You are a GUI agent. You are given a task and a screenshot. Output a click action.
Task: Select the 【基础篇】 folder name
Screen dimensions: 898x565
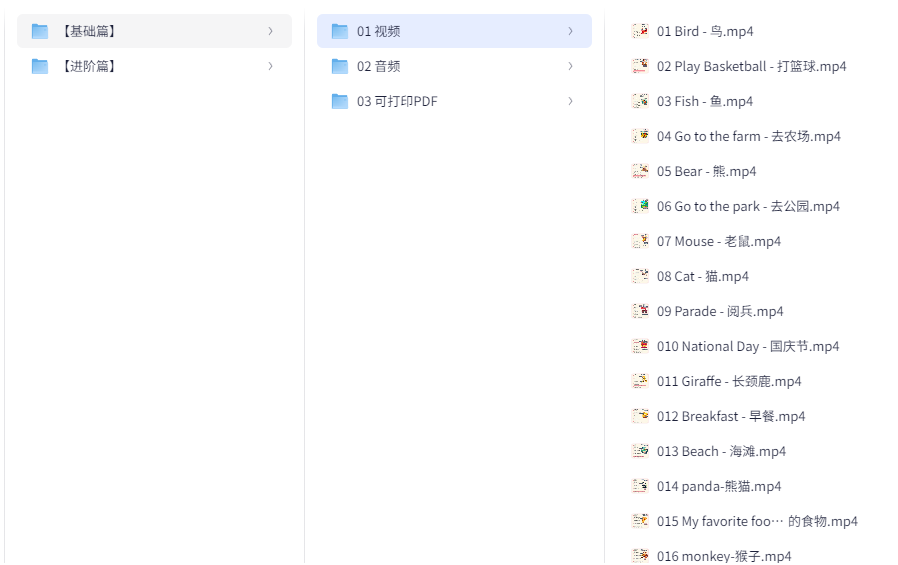(x=89, y=31)
